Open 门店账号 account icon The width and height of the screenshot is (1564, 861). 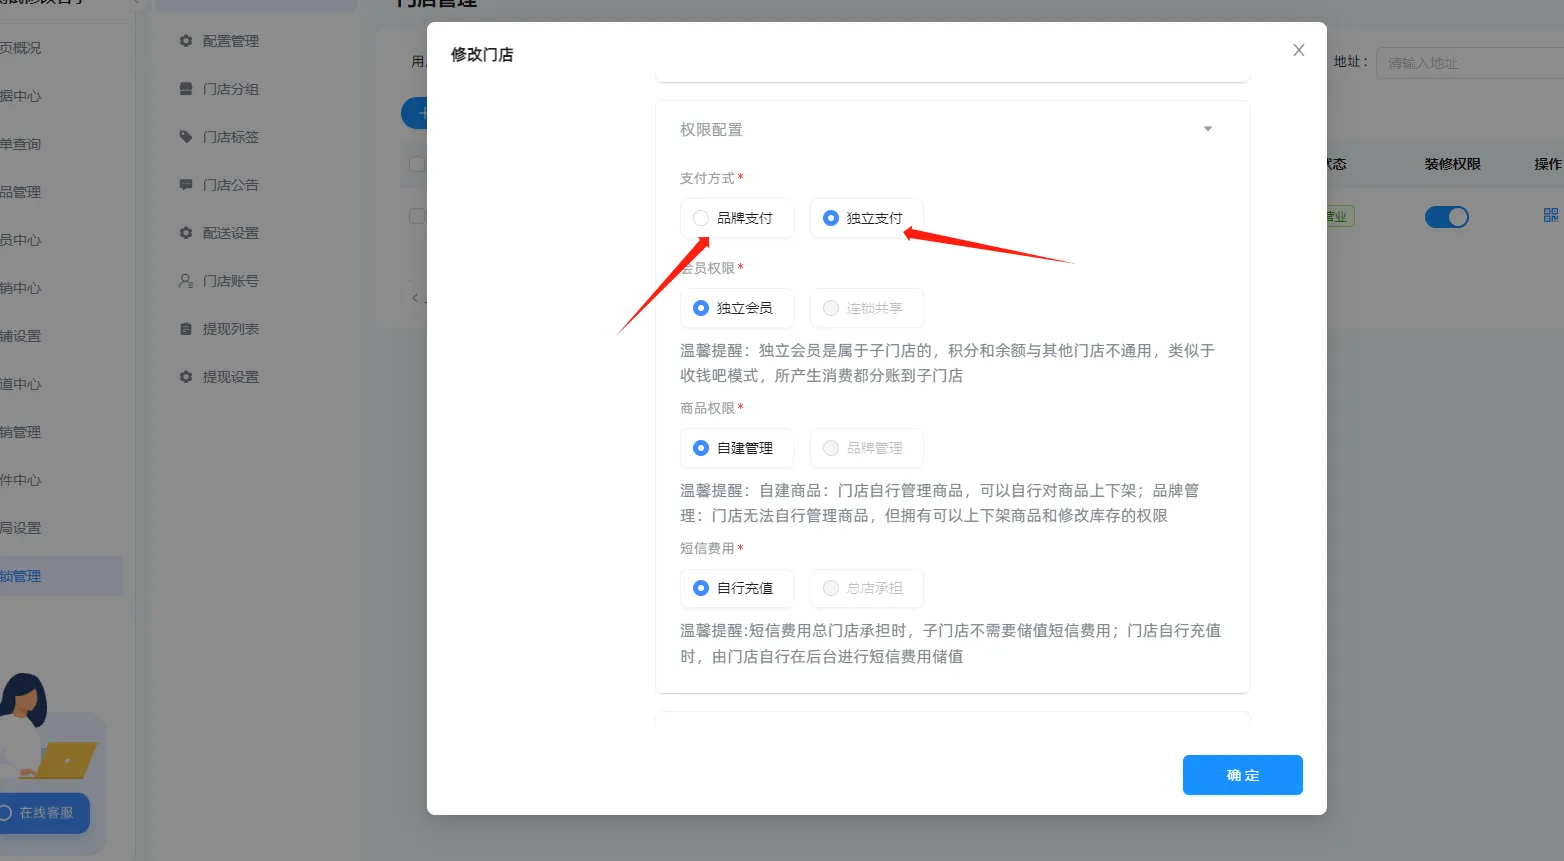[186, 280]
